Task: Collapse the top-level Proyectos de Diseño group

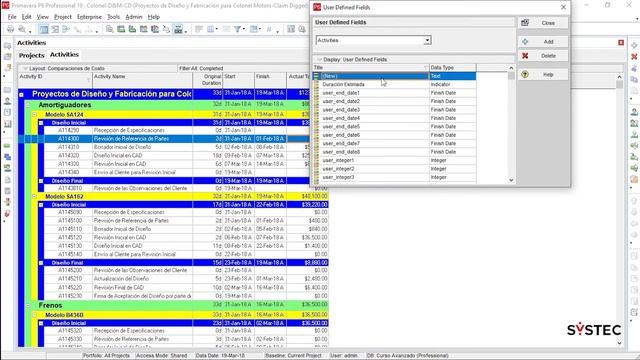Action: click(21, 94)
